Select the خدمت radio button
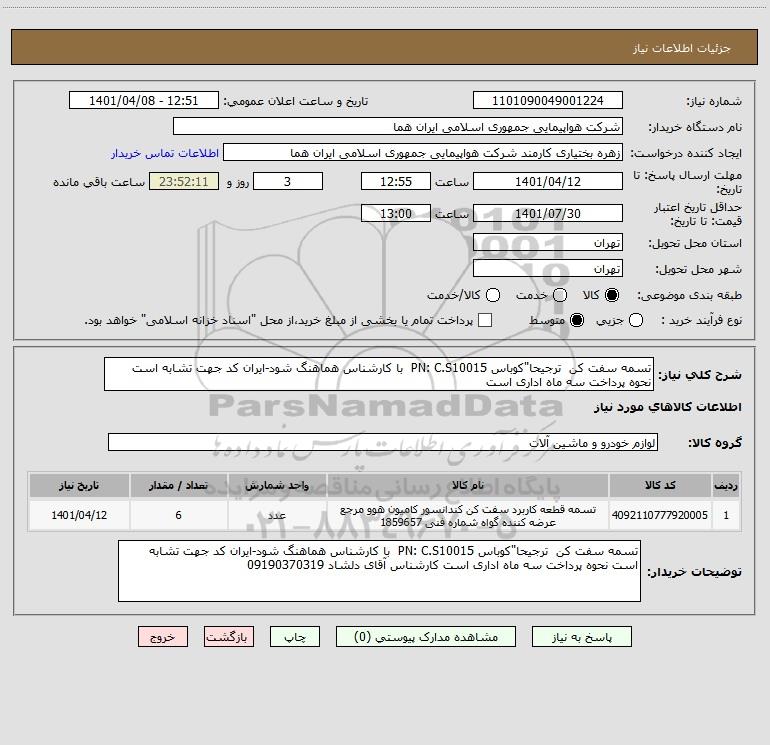The width and height of the screenshot is (770, 745). (560, 295)
